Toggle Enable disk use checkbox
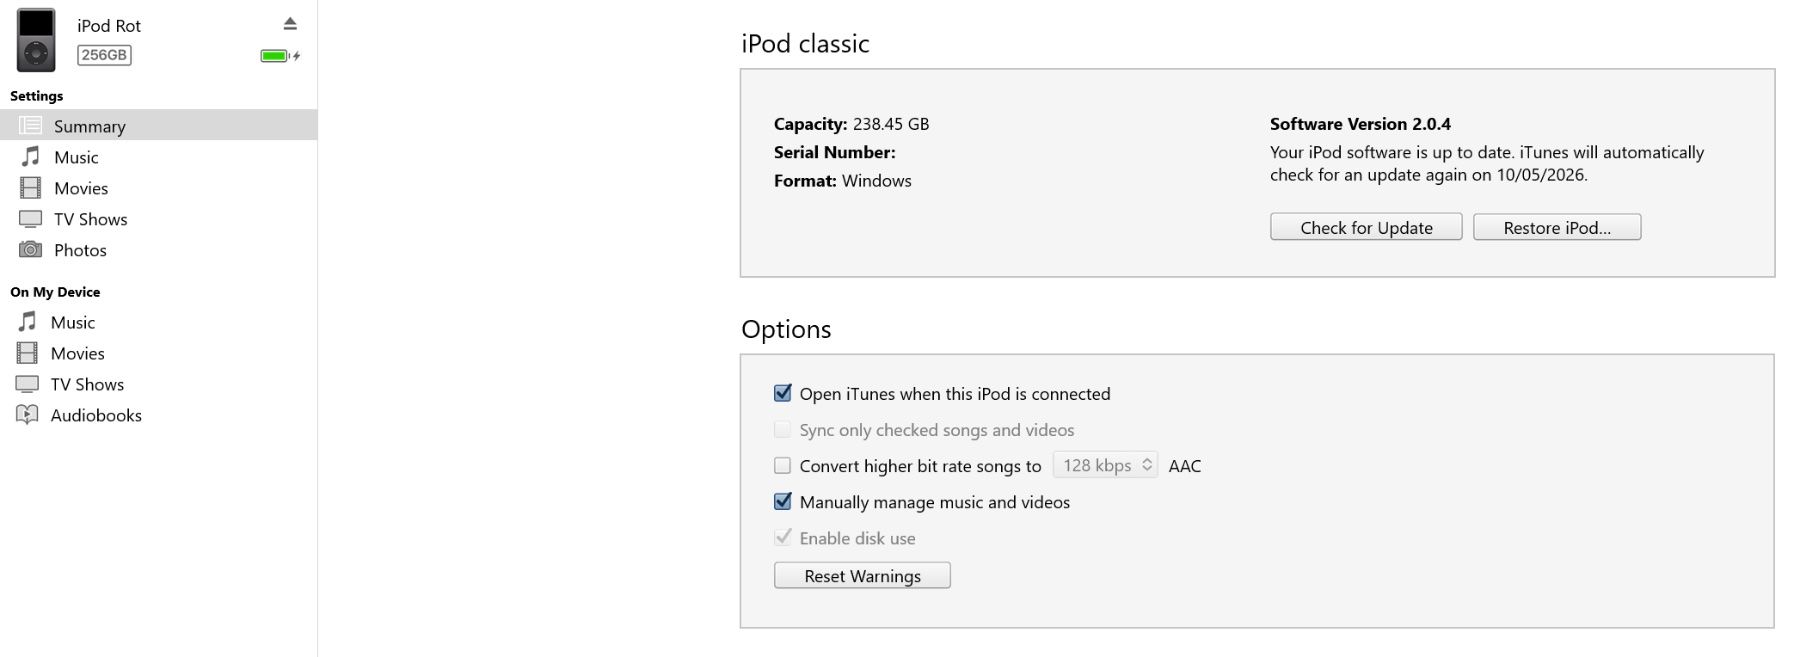The width and height of the screenshot is (1800, 657). (783, 537)
